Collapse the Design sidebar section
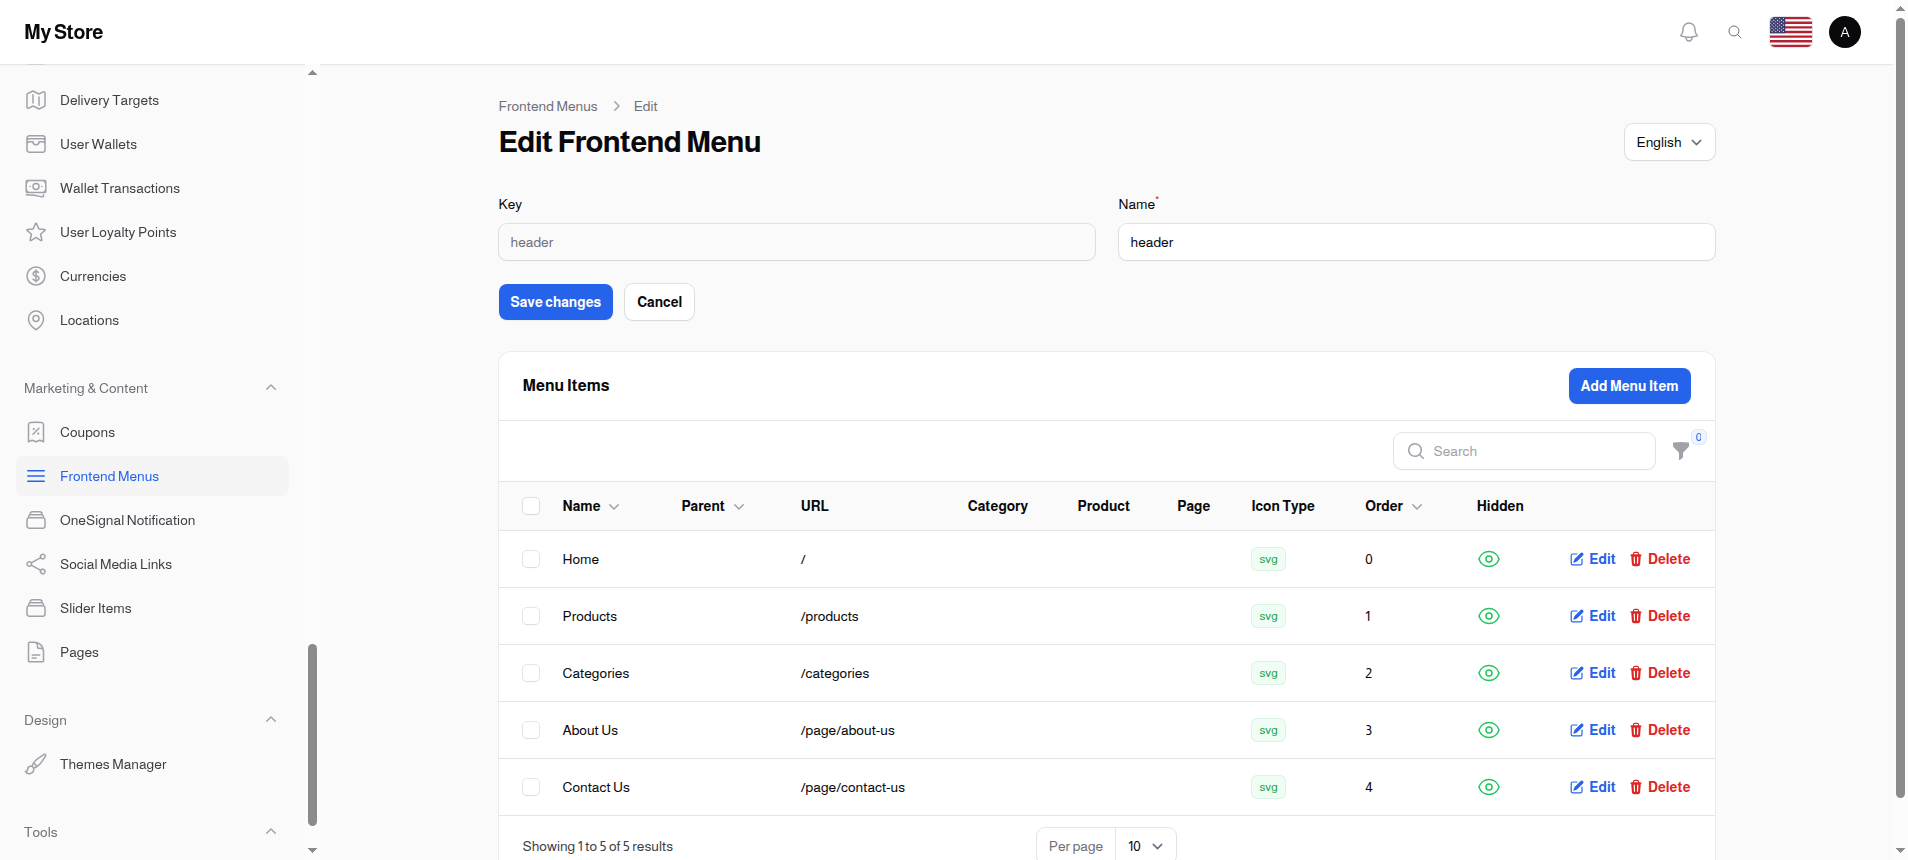Image resolution: width=1908 pixels, height=860 pixels. (271, 720)
